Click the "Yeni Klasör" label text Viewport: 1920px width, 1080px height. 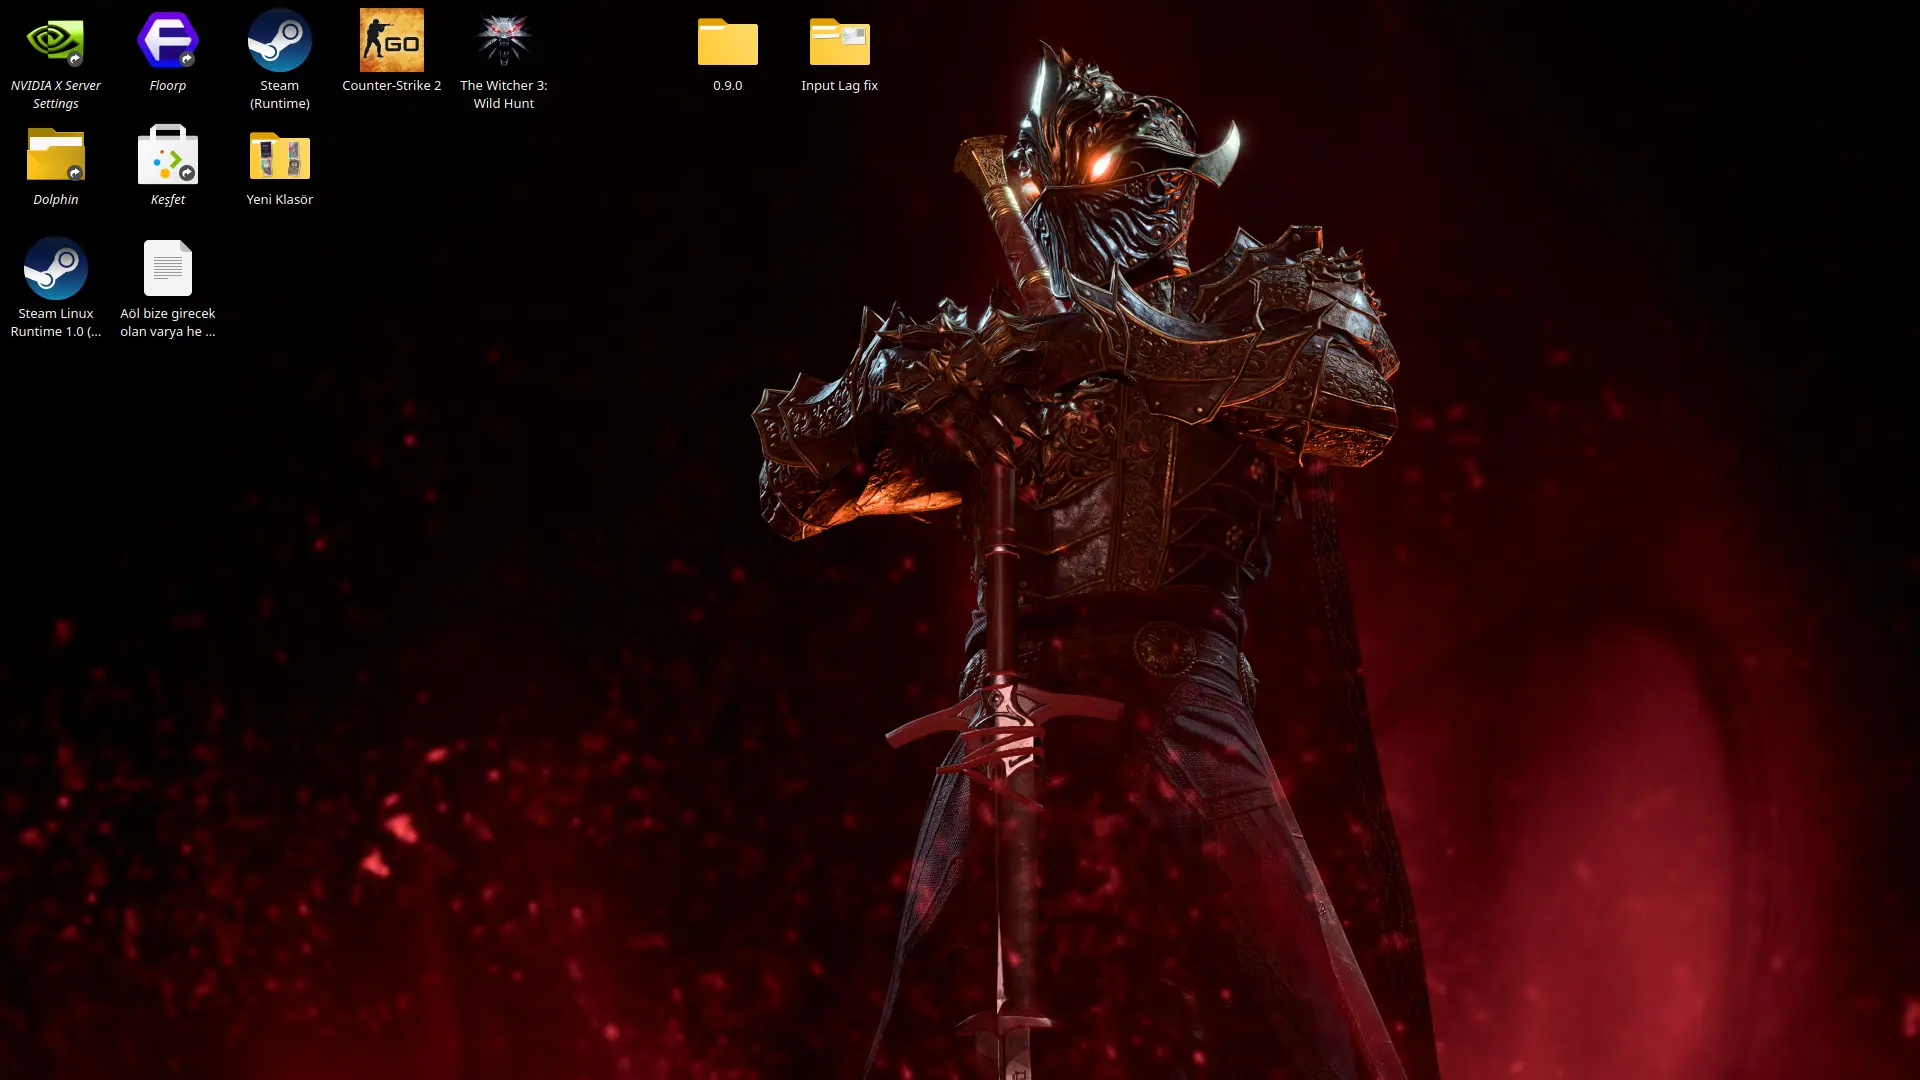click(280, 200)
